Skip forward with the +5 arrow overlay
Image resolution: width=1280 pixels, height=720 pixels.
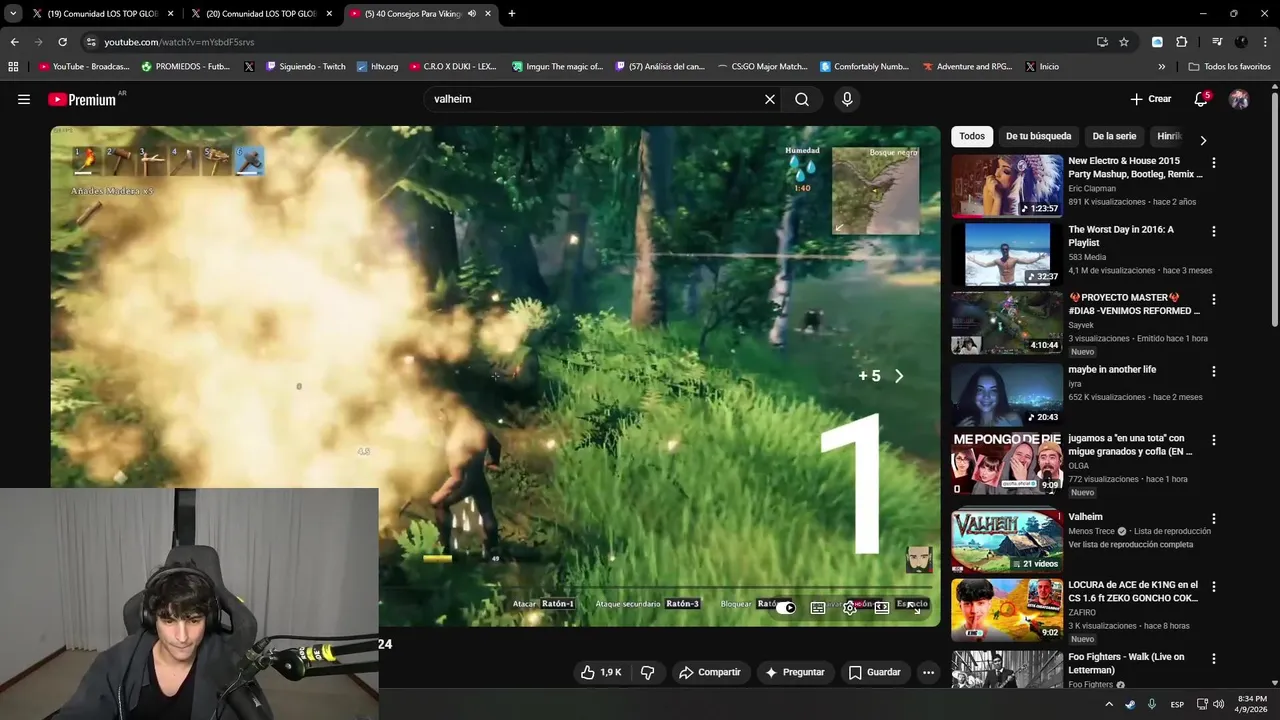point(898,376)
